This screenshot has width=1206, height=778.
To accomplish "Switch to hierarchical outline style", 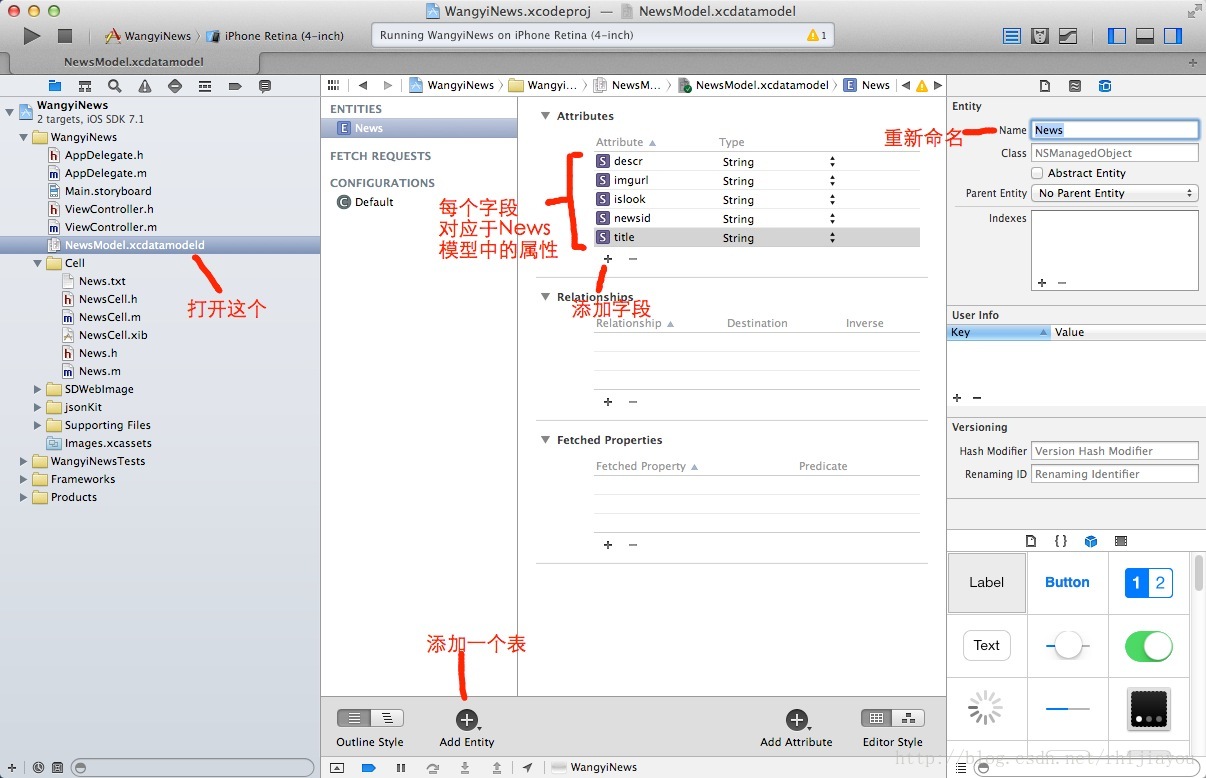I will click(387, 718).
